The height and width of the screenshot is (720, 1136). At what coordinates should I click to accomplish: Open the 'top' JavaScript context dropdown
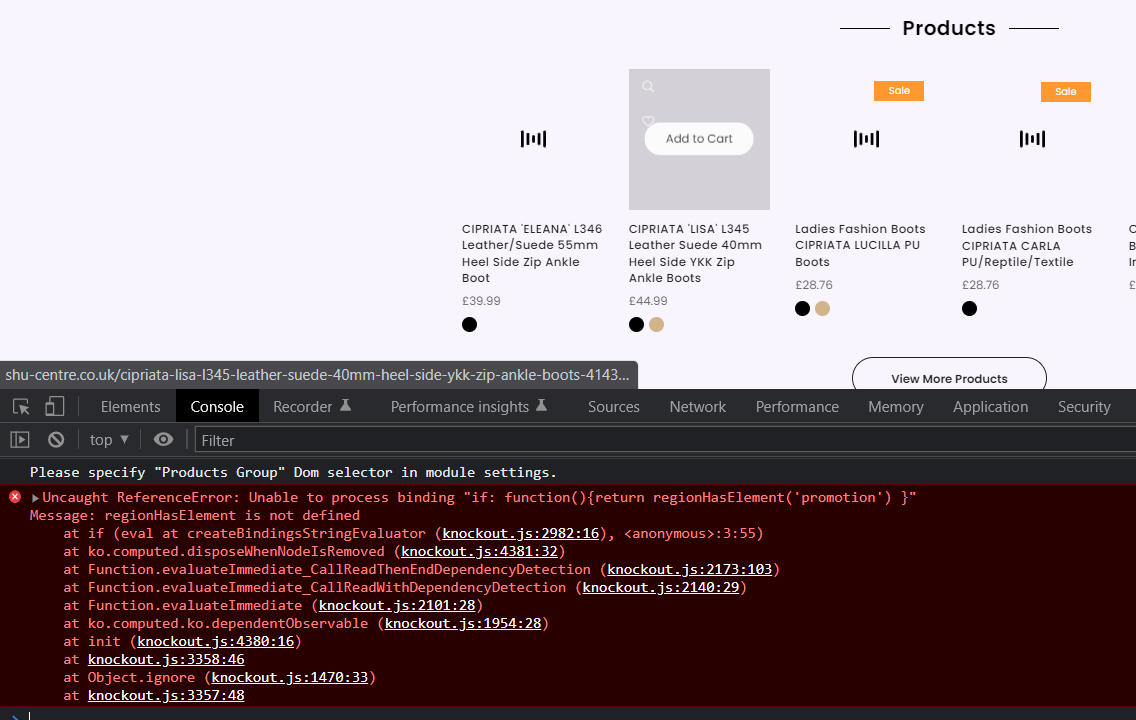(x=109, y=440)
